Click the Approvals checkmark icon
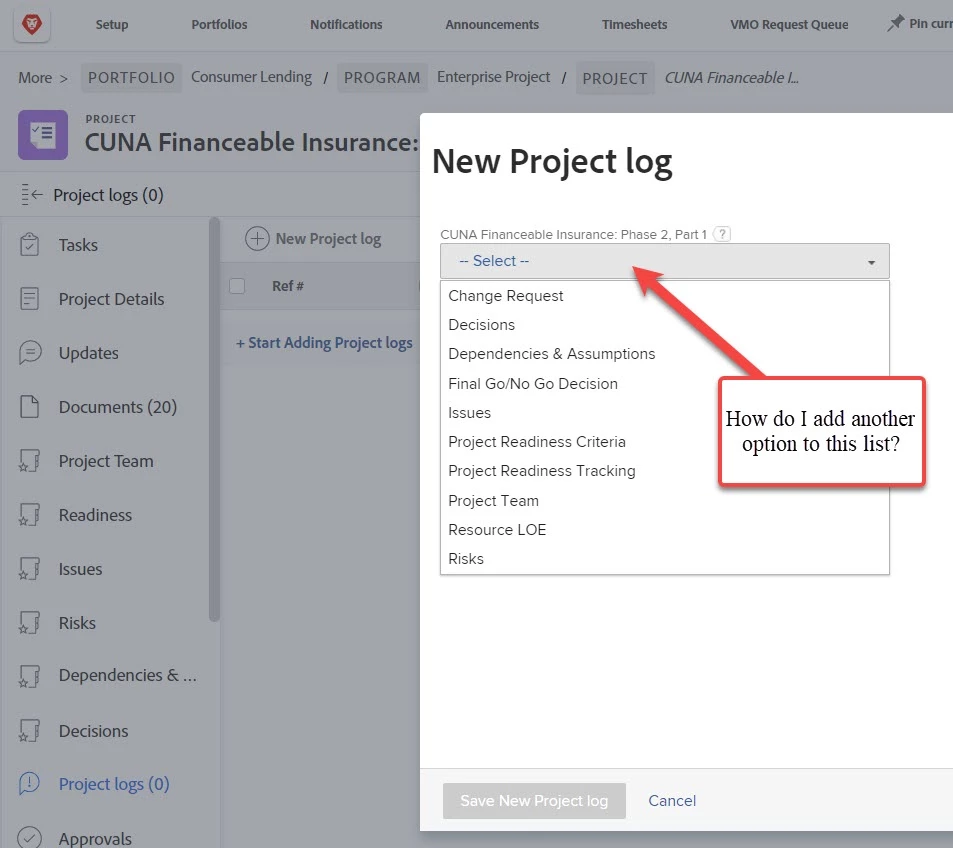Image resolution: width=953 pixels, height=848 pixels. click(29, 838)
